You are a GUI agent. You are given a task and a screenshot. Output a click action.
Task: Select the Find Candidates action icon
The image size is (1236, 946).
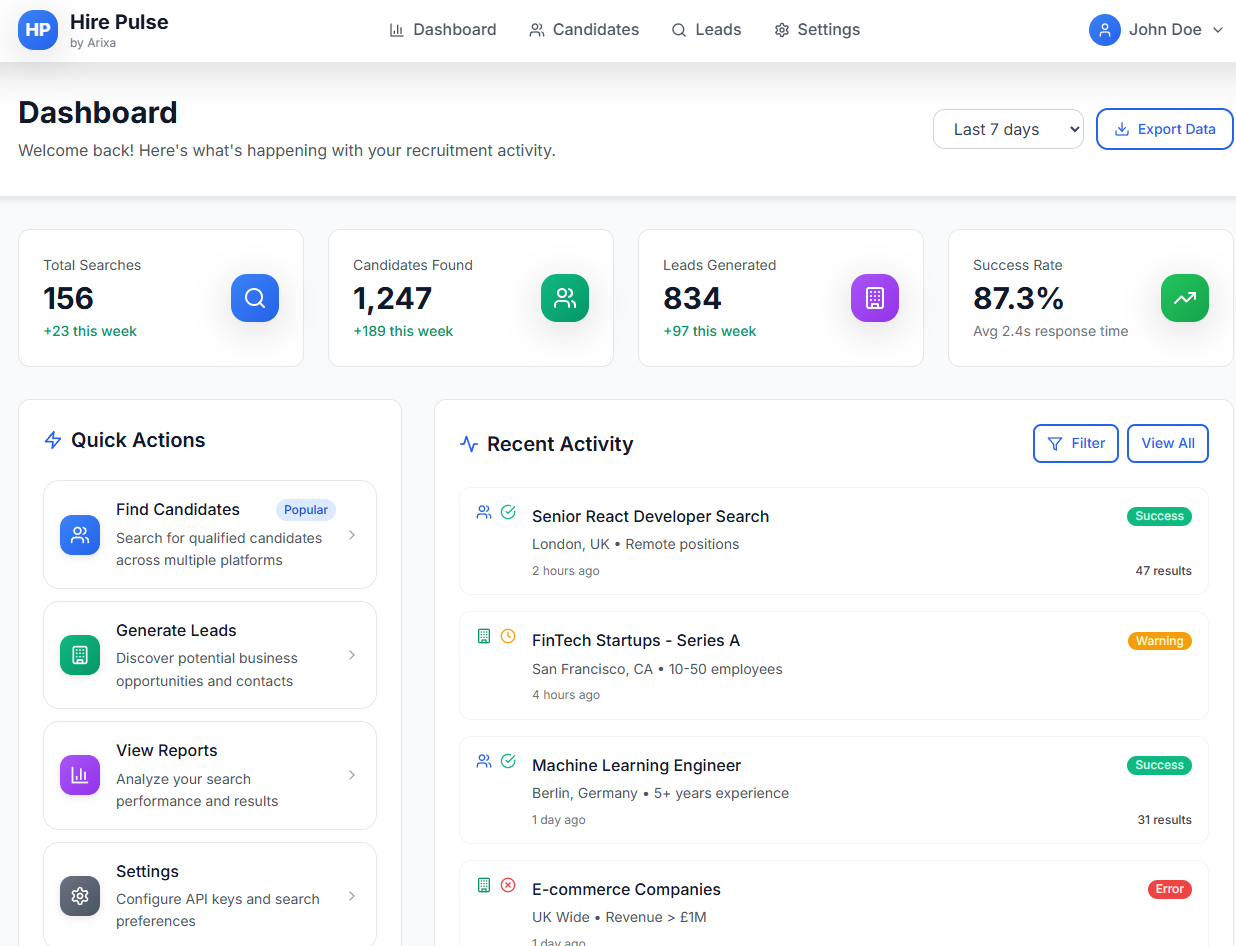click(x=79, y=535)
